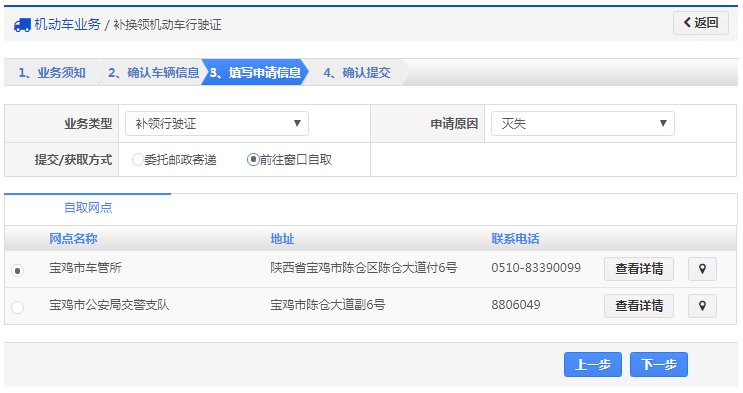Click the truck icon beside 机动车业务
The height and width of the screenshot is (393, 743).
point(22,25)
